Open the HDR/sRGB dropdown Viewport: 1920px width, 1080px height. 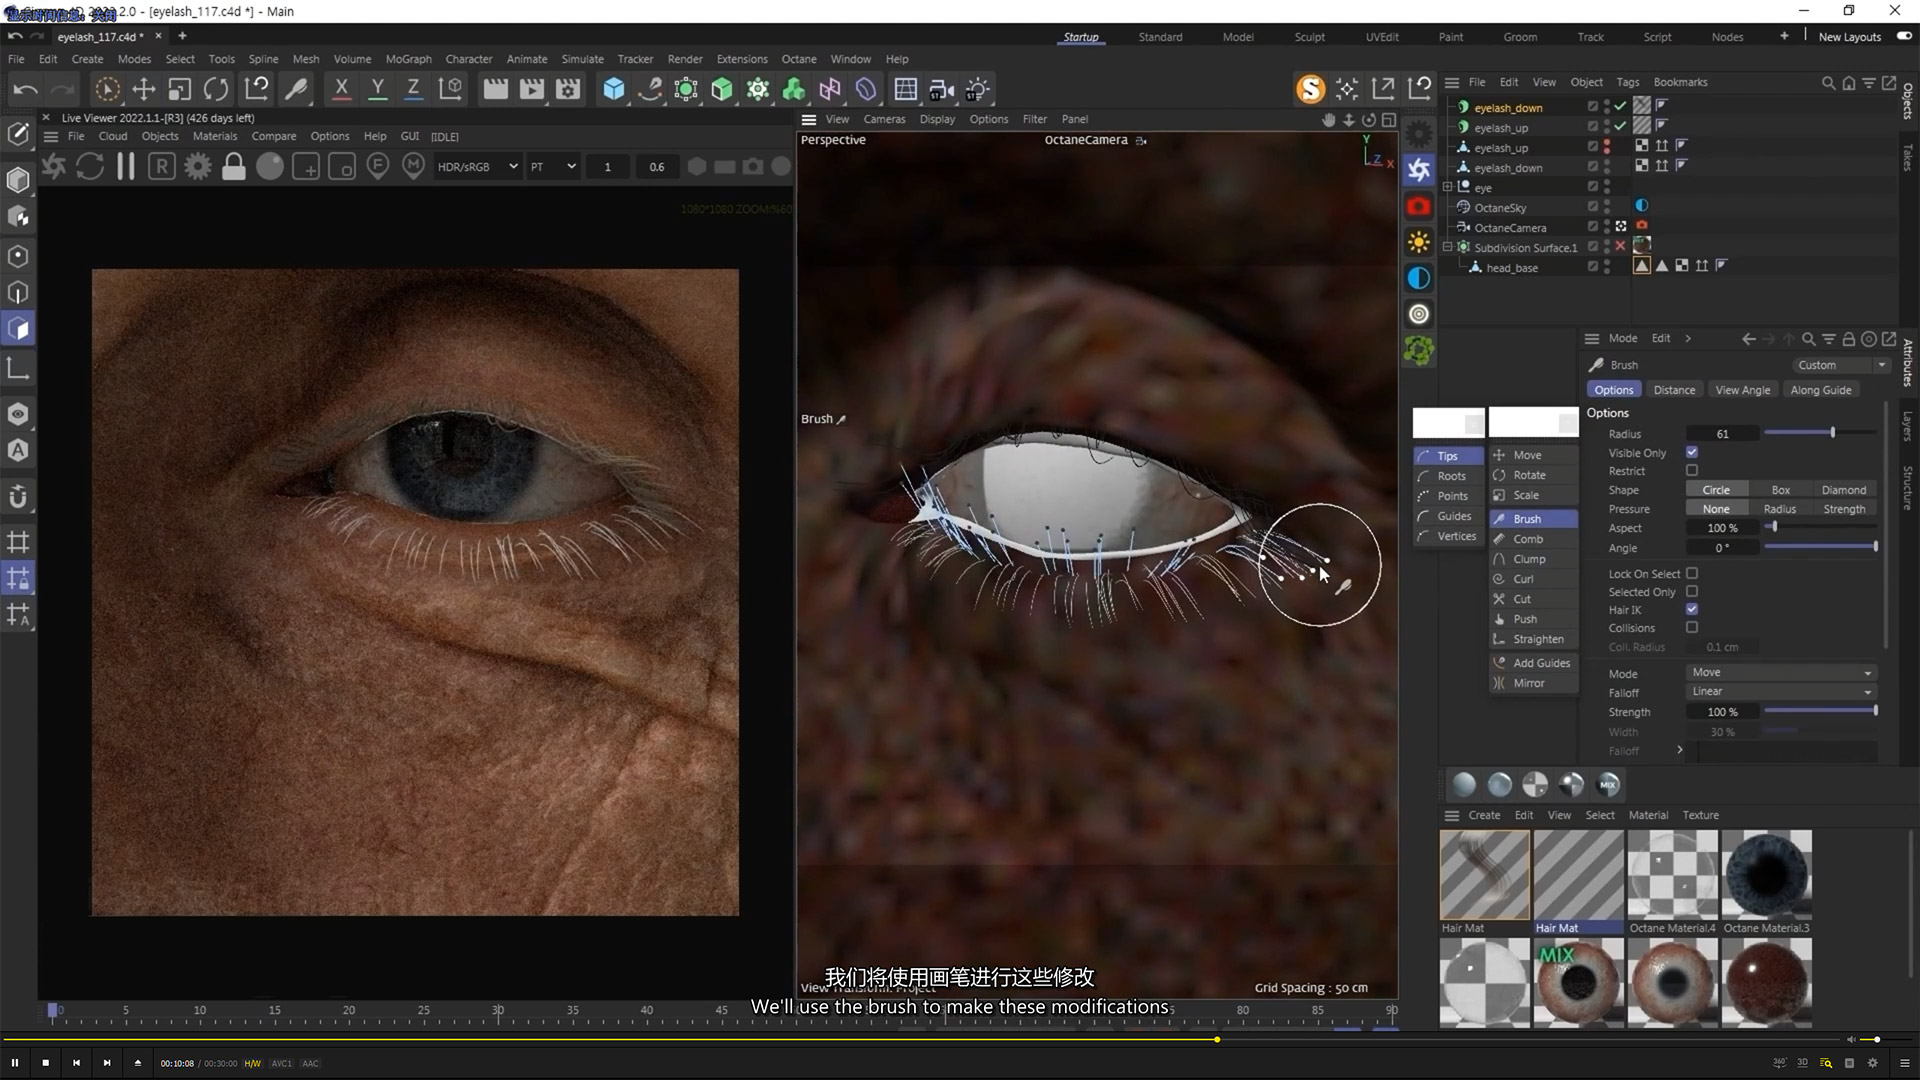[x=477, y=167]
